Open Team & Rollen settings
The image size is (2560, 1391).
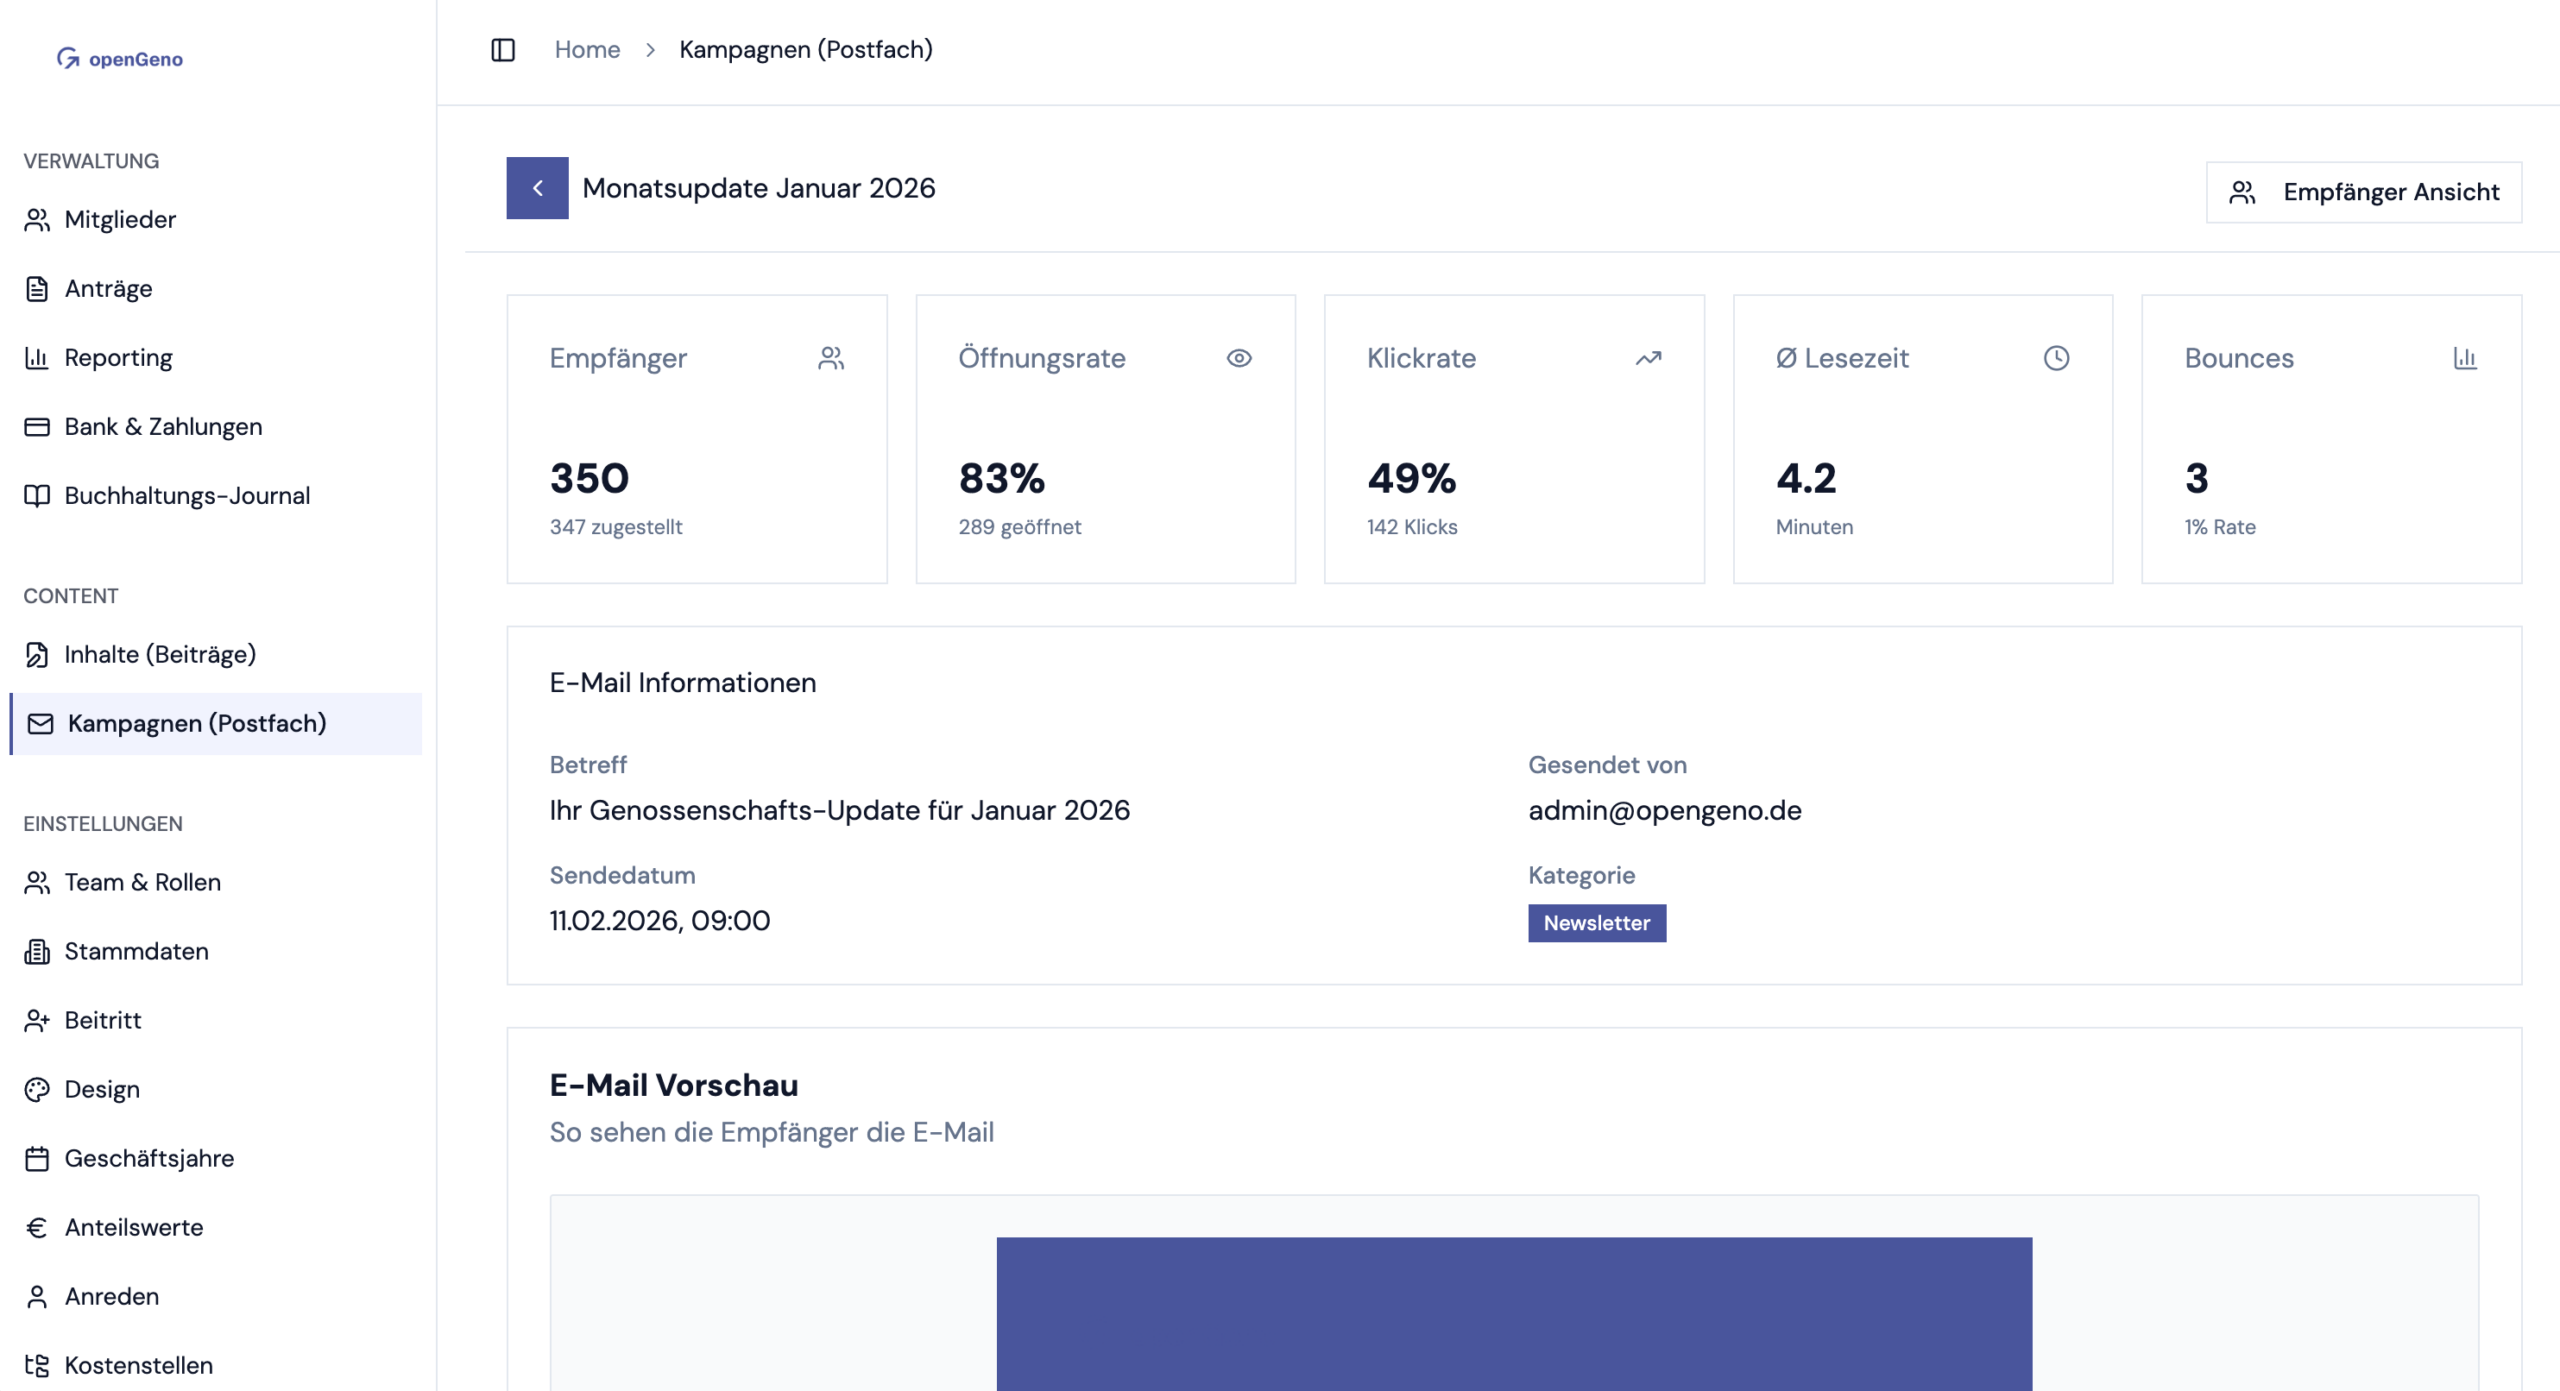coord(142,883)
